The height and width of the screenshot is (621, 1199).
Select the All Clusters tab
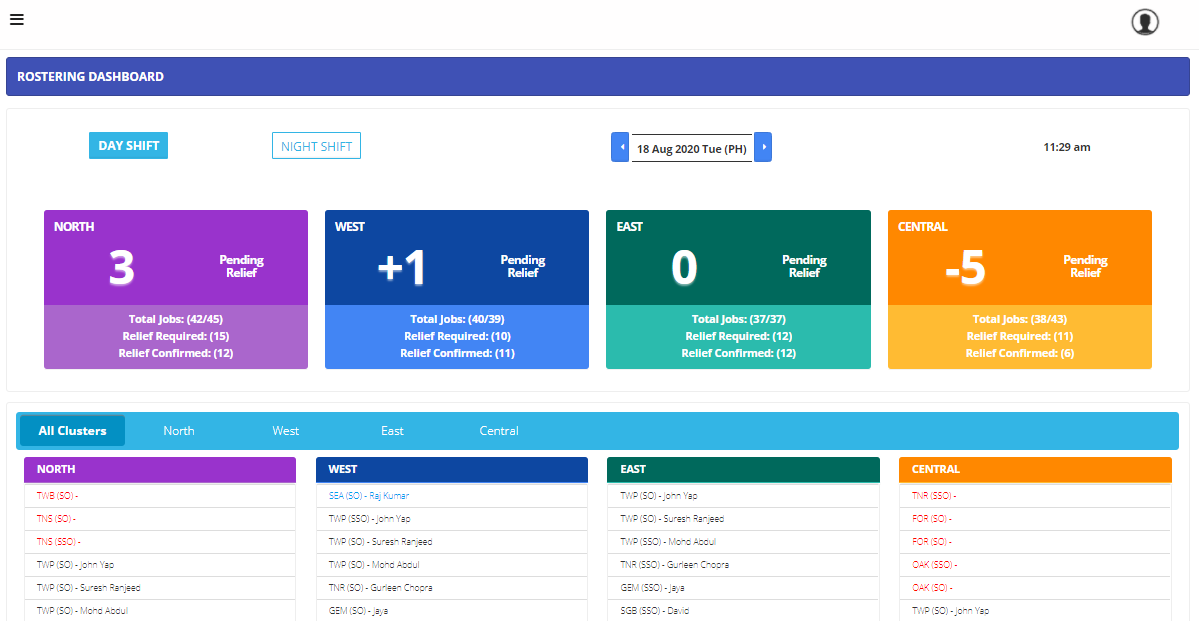click(x=71, y=430)
